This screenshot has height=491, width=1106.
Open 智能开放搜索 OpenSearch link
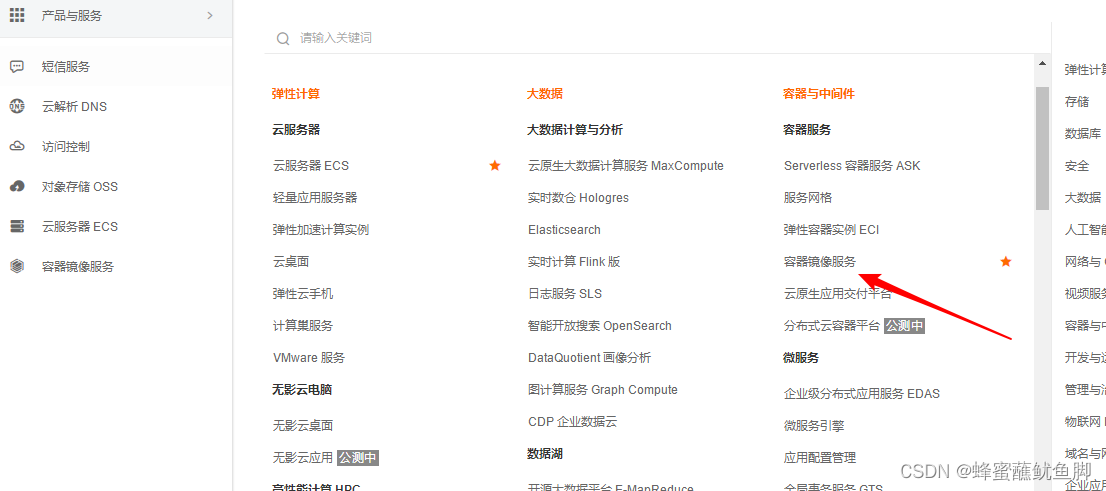(x=600, y=326)
